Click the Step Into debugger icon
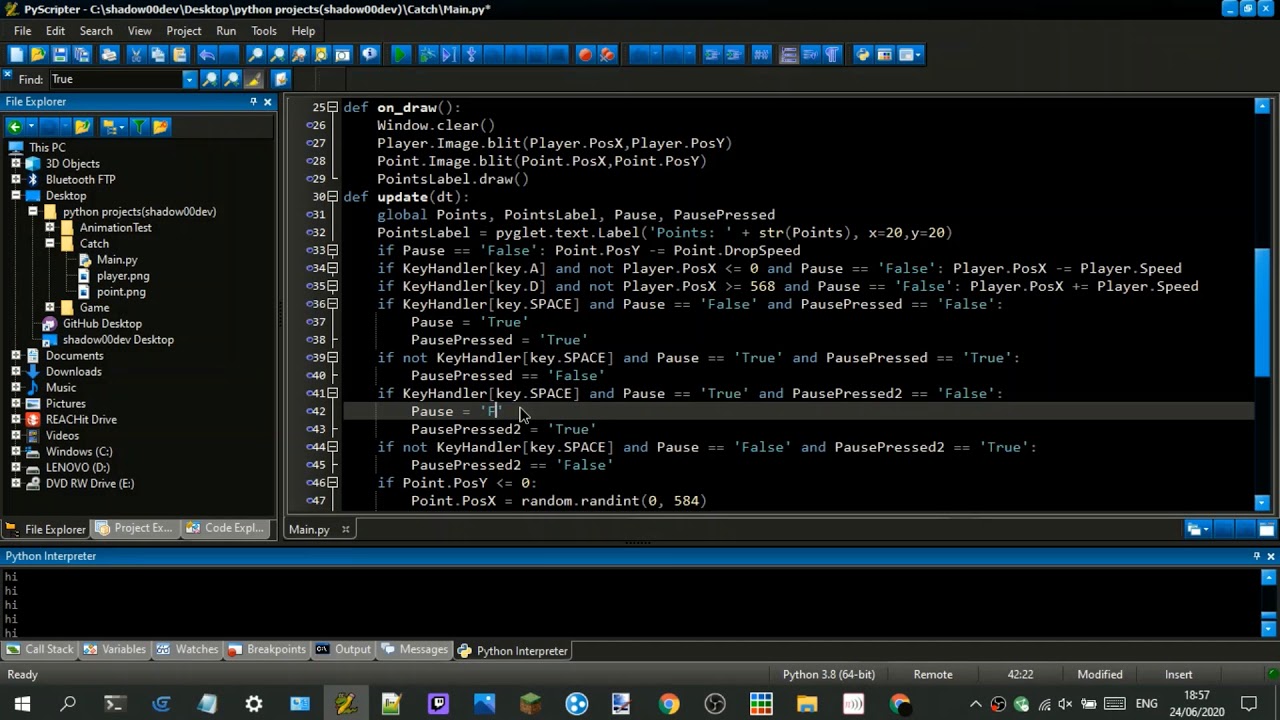 pos(471,54)
